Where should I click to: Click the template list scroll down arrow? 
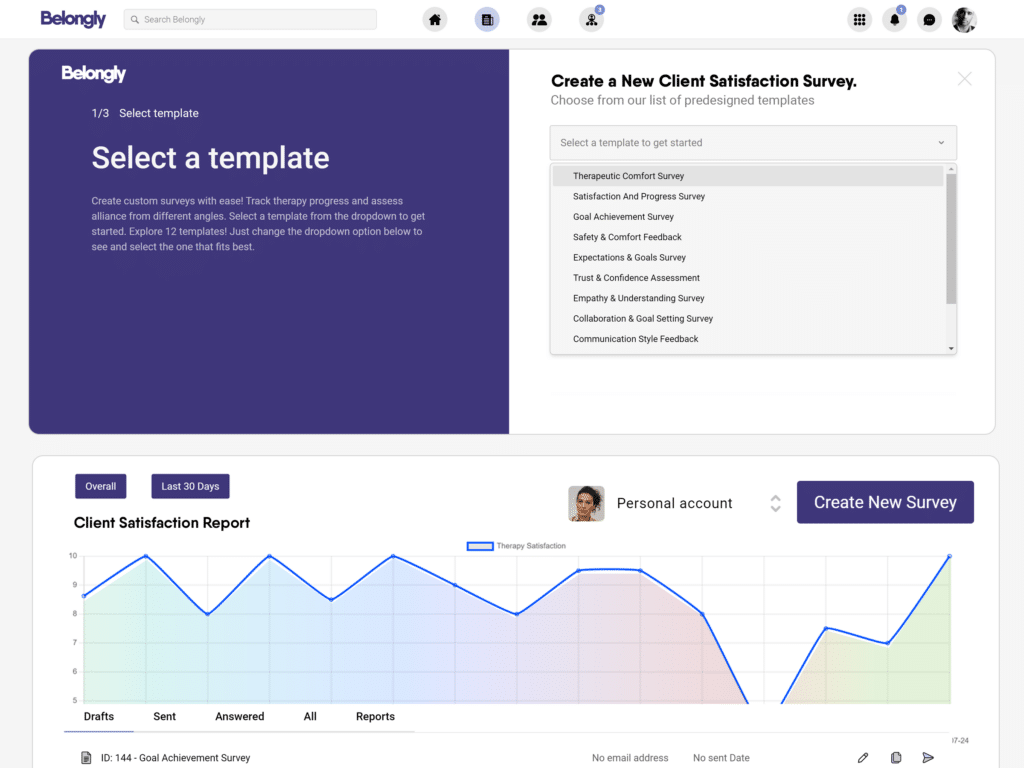click(952, 349)
